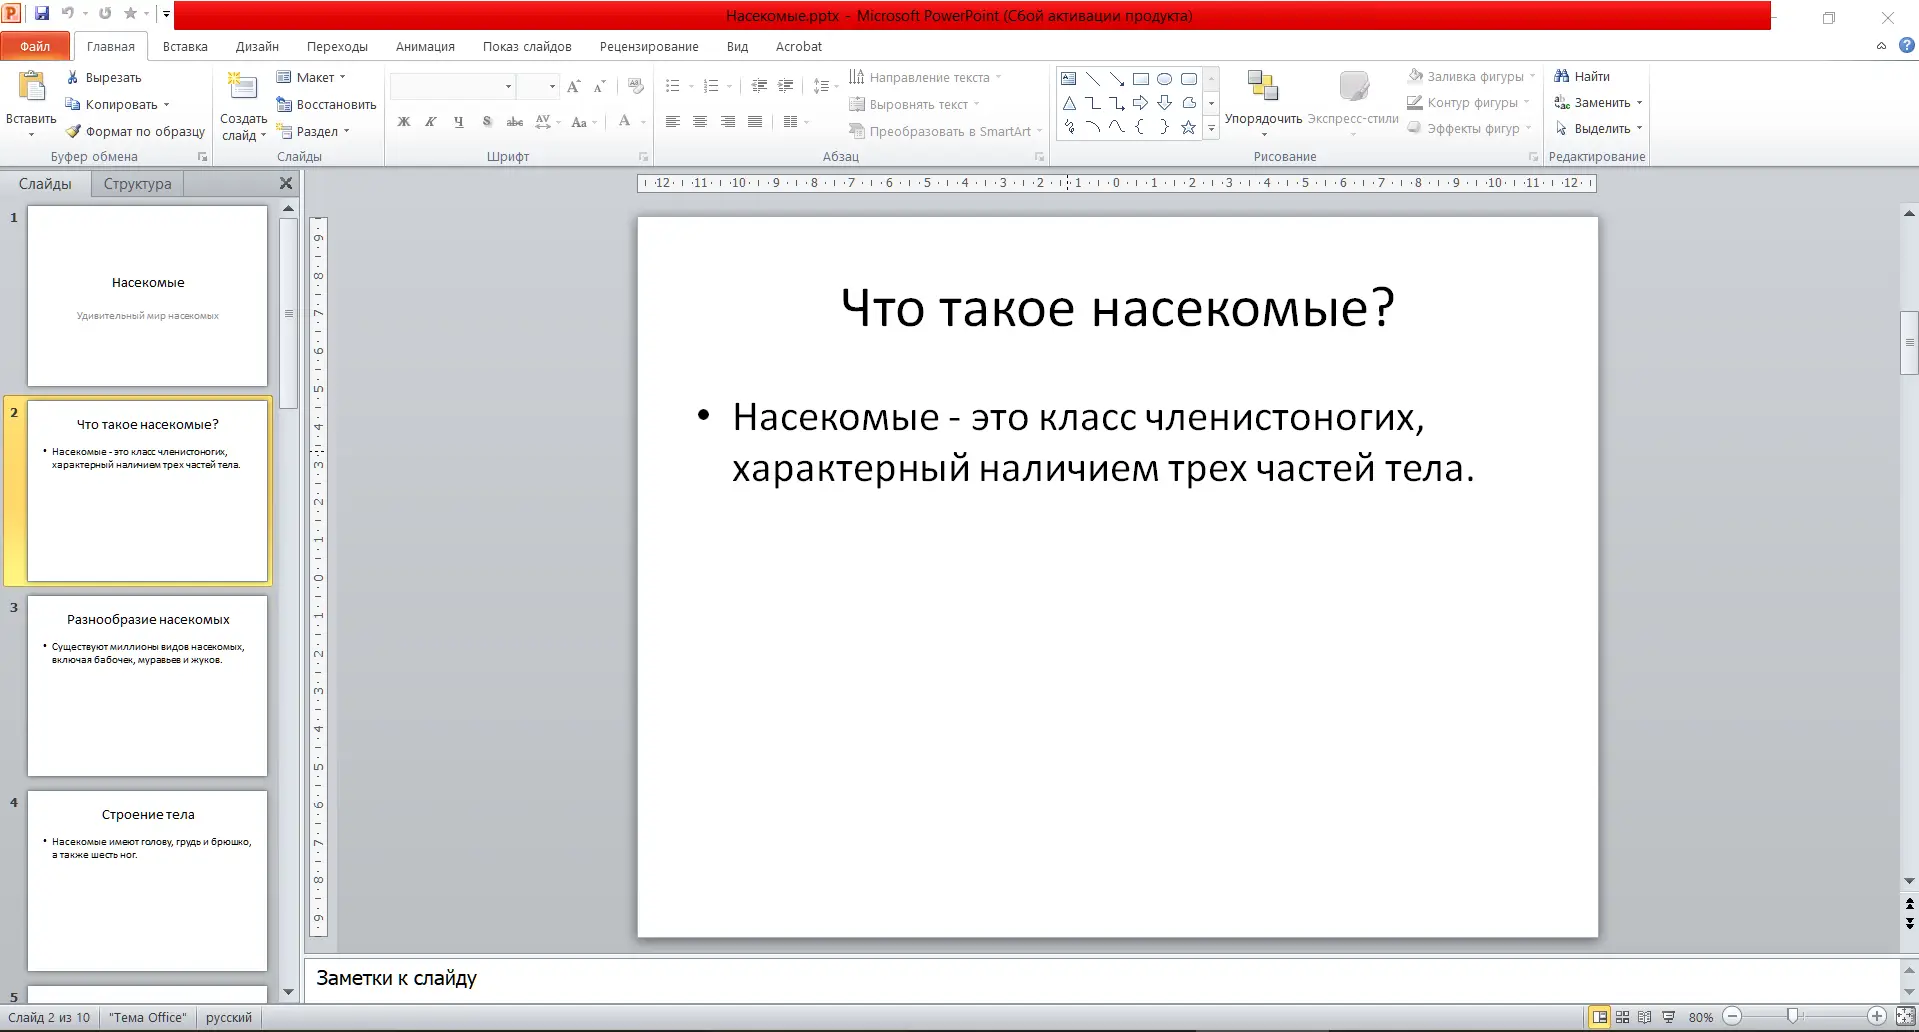The image size is (1919, 1032).
Task: Open the Дизайн ribbon tab
Action: 257,46
